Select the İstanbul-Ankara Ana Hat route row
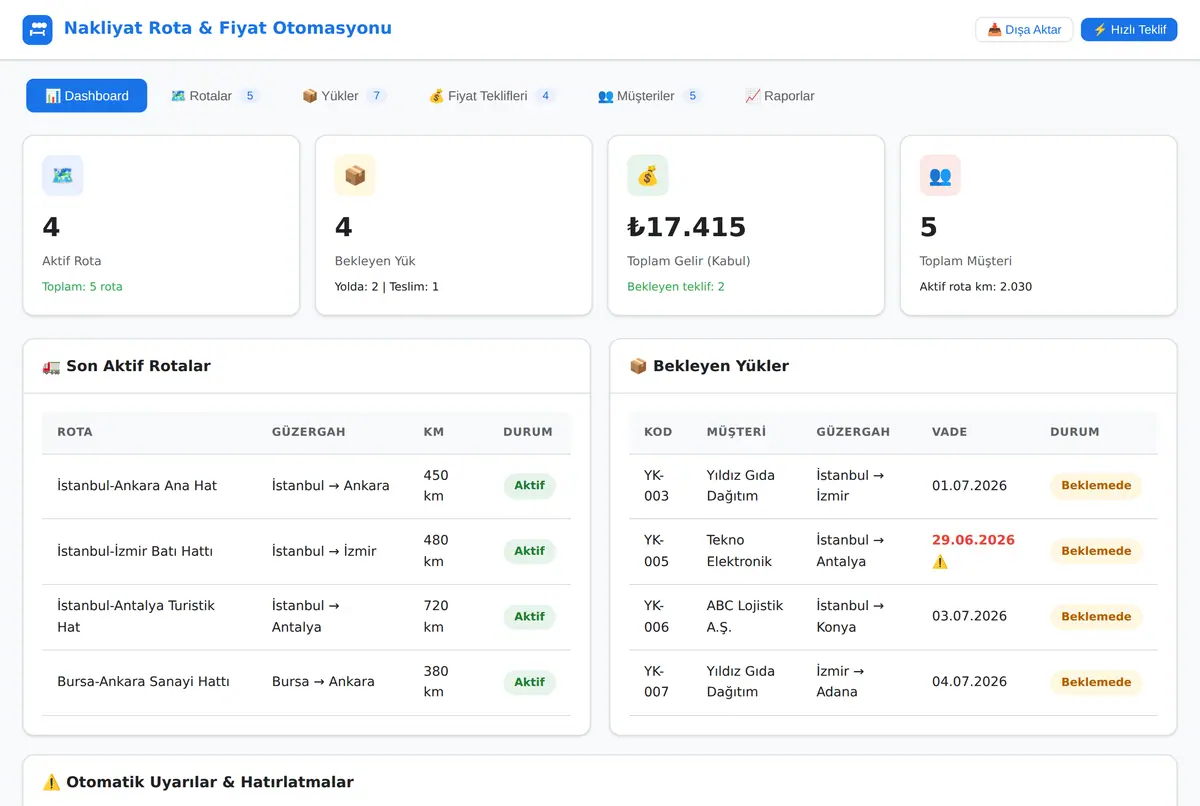This screenshot has height=806, width=1200. (307, 486)
